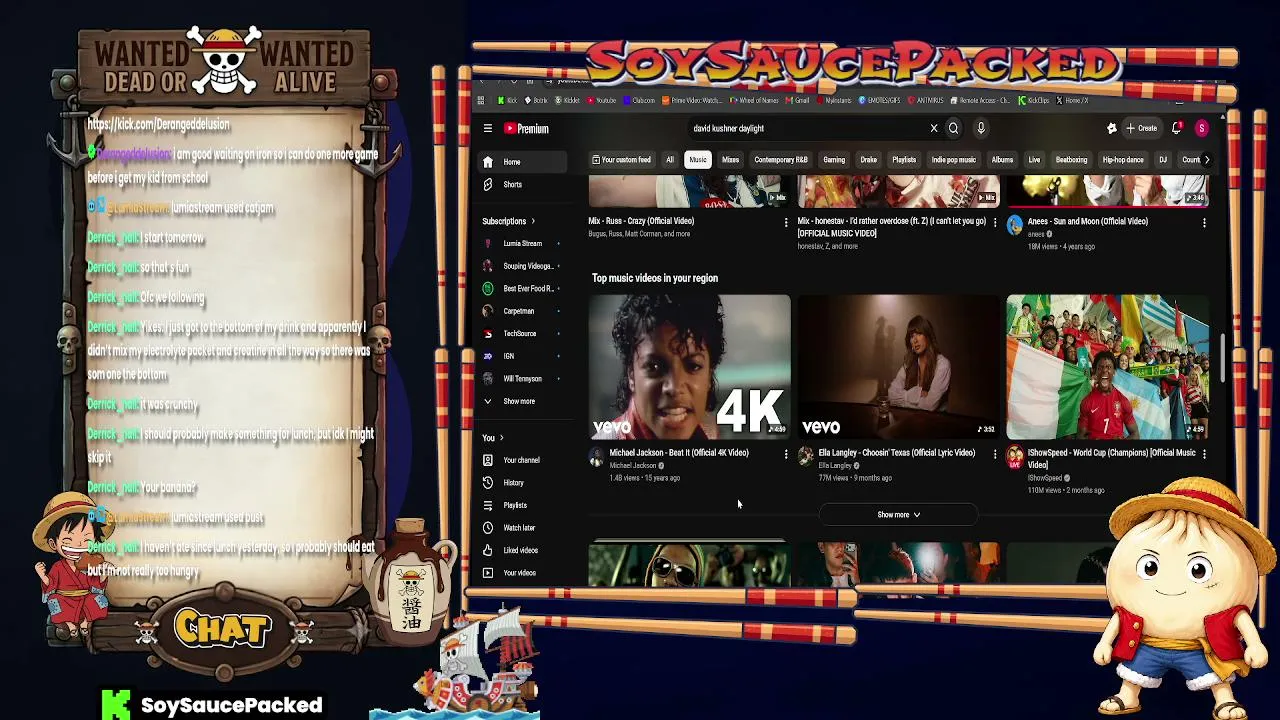This screenshot has width=1280, height=720.
Task: Open the YouTube hamburger guide menu
Action: point(488,128)
